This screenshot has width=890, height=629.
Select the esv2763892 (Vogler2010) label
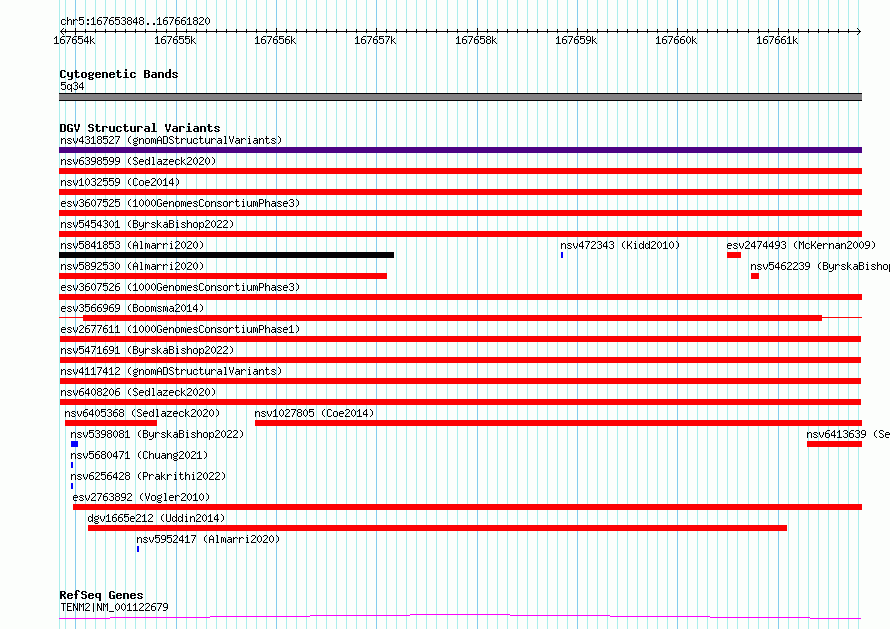pos(141,497)
